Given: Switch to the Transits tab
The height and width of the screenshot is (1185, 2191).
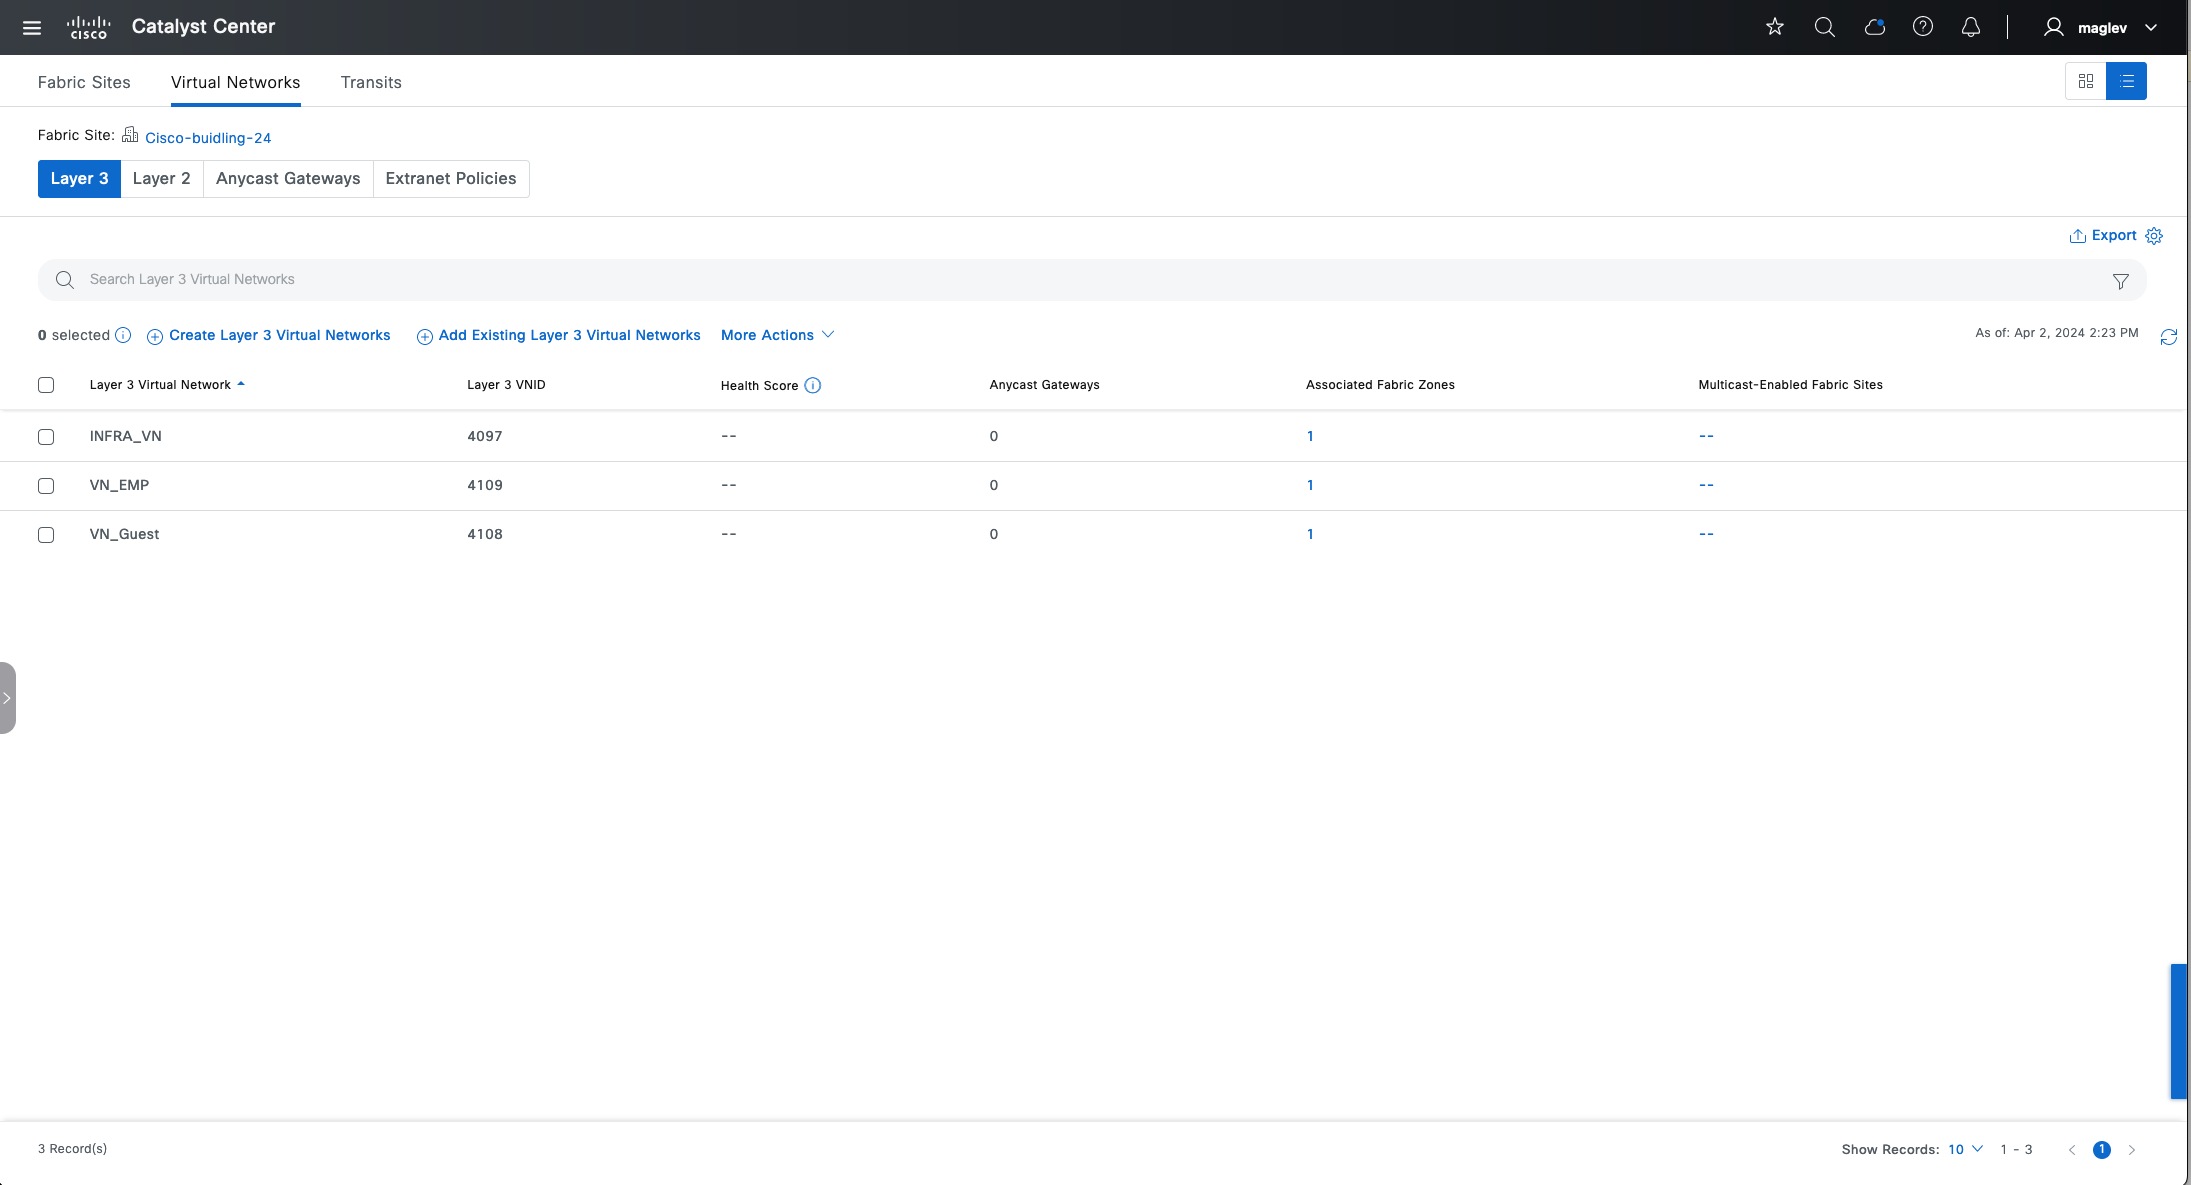Looking at the screenshot, I should coord(371,82).
